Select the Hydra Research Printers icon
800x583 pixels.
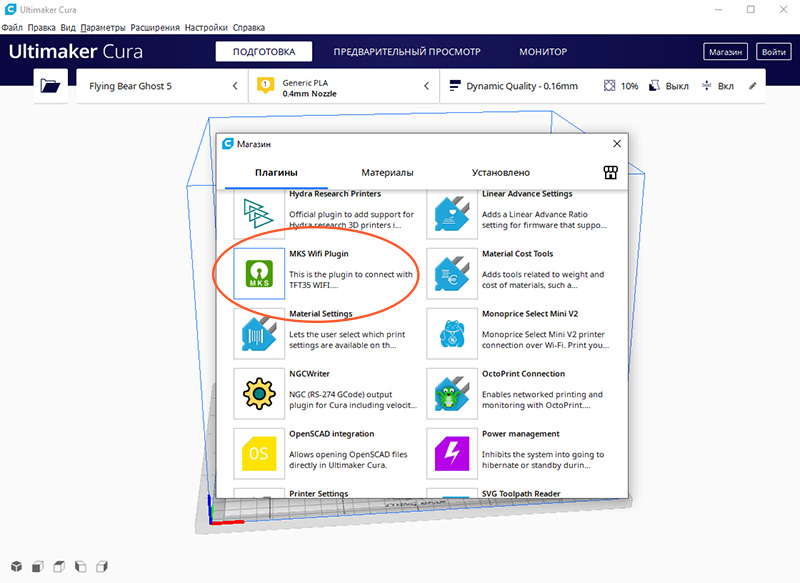click(x=259, y=213)
